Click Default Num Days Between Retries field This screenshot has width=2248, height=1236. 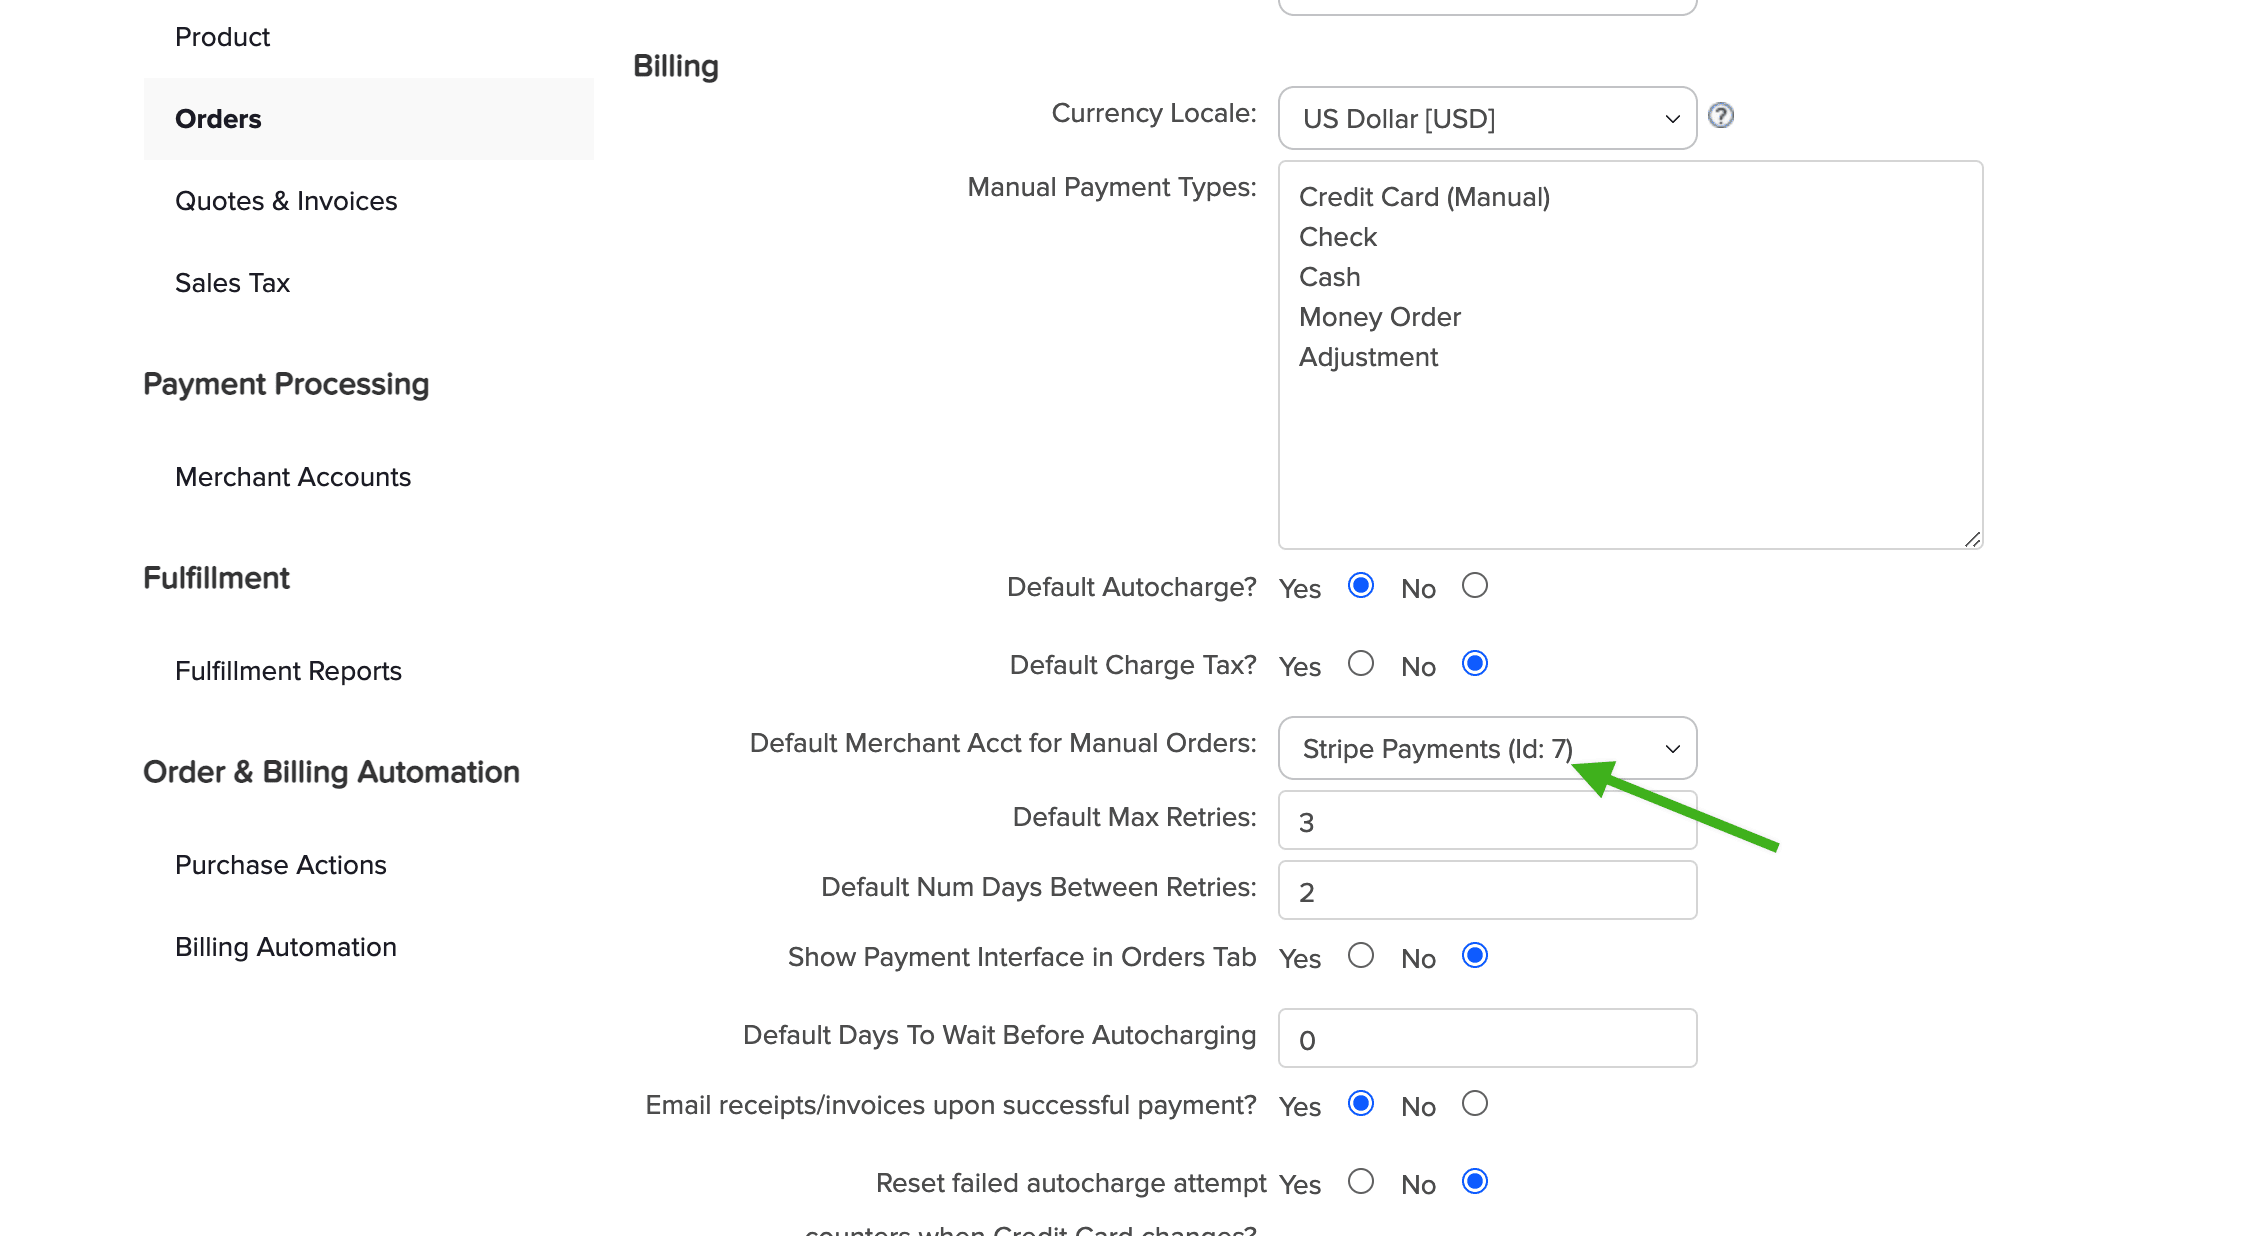click(x=1486, y=891)
